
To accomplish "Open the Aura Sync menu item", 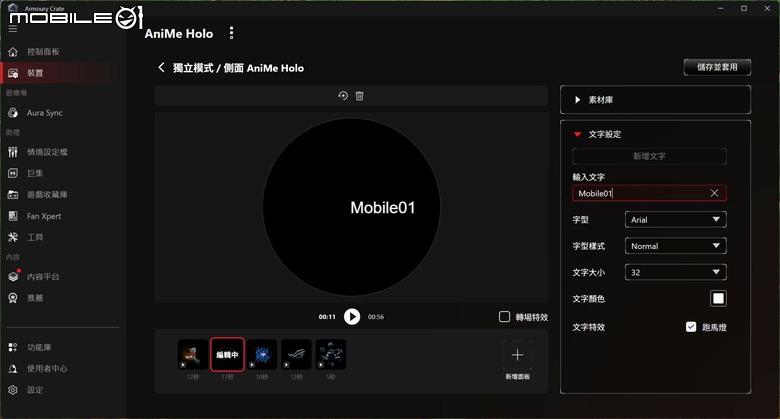I will coord(45,113).
